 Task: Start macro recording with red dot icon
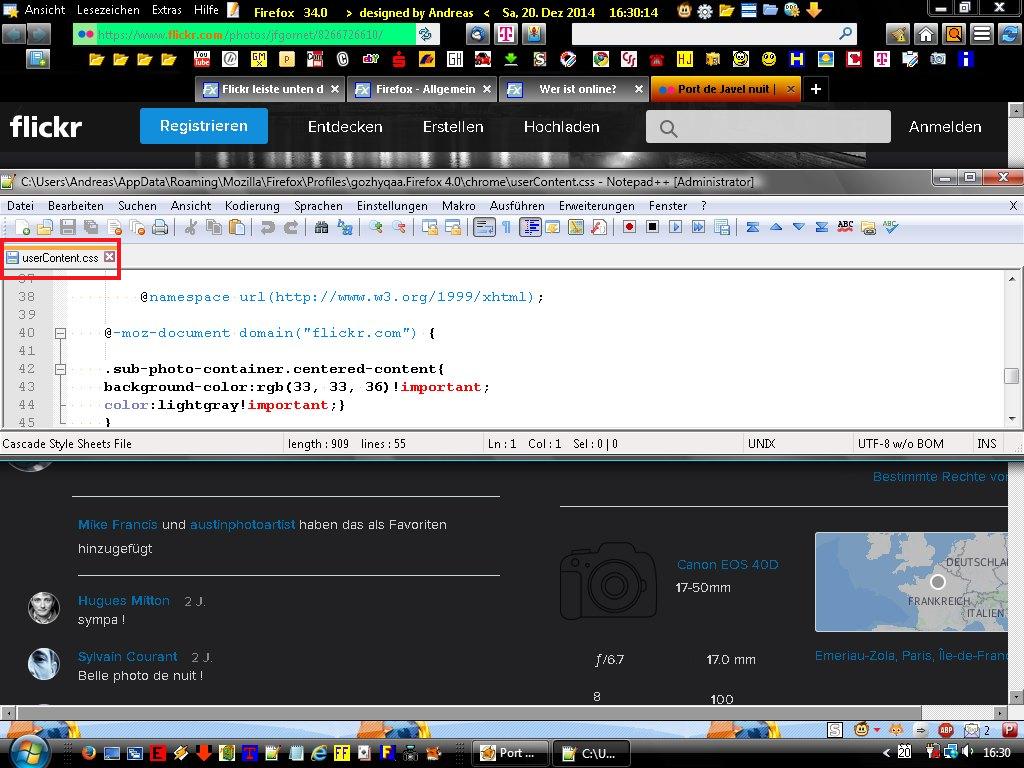point(629,228)
